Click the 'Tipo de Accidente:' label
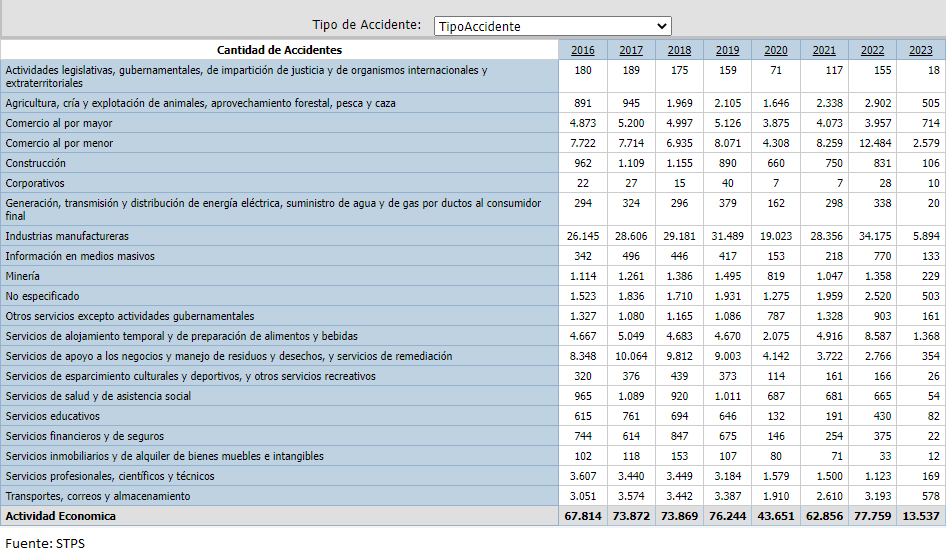This screenshot has width=946, height=556. pos(367,25)
